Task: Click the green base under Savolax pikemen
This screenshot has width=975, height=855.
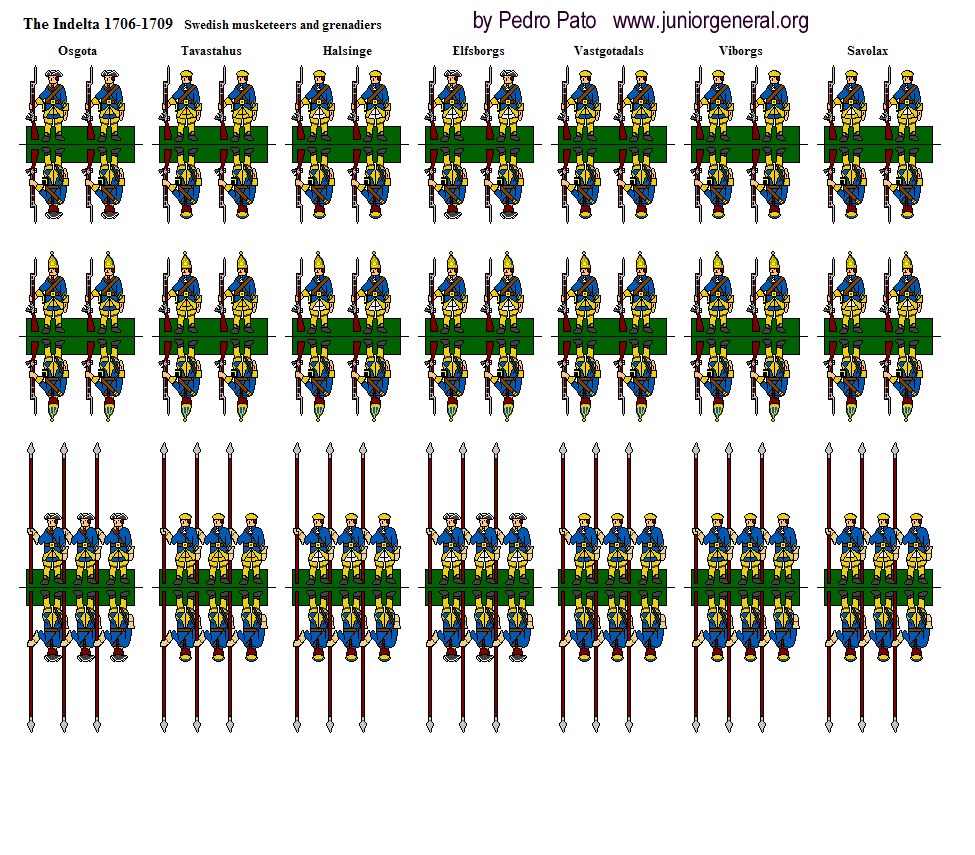Action: (x=878, y=587)
